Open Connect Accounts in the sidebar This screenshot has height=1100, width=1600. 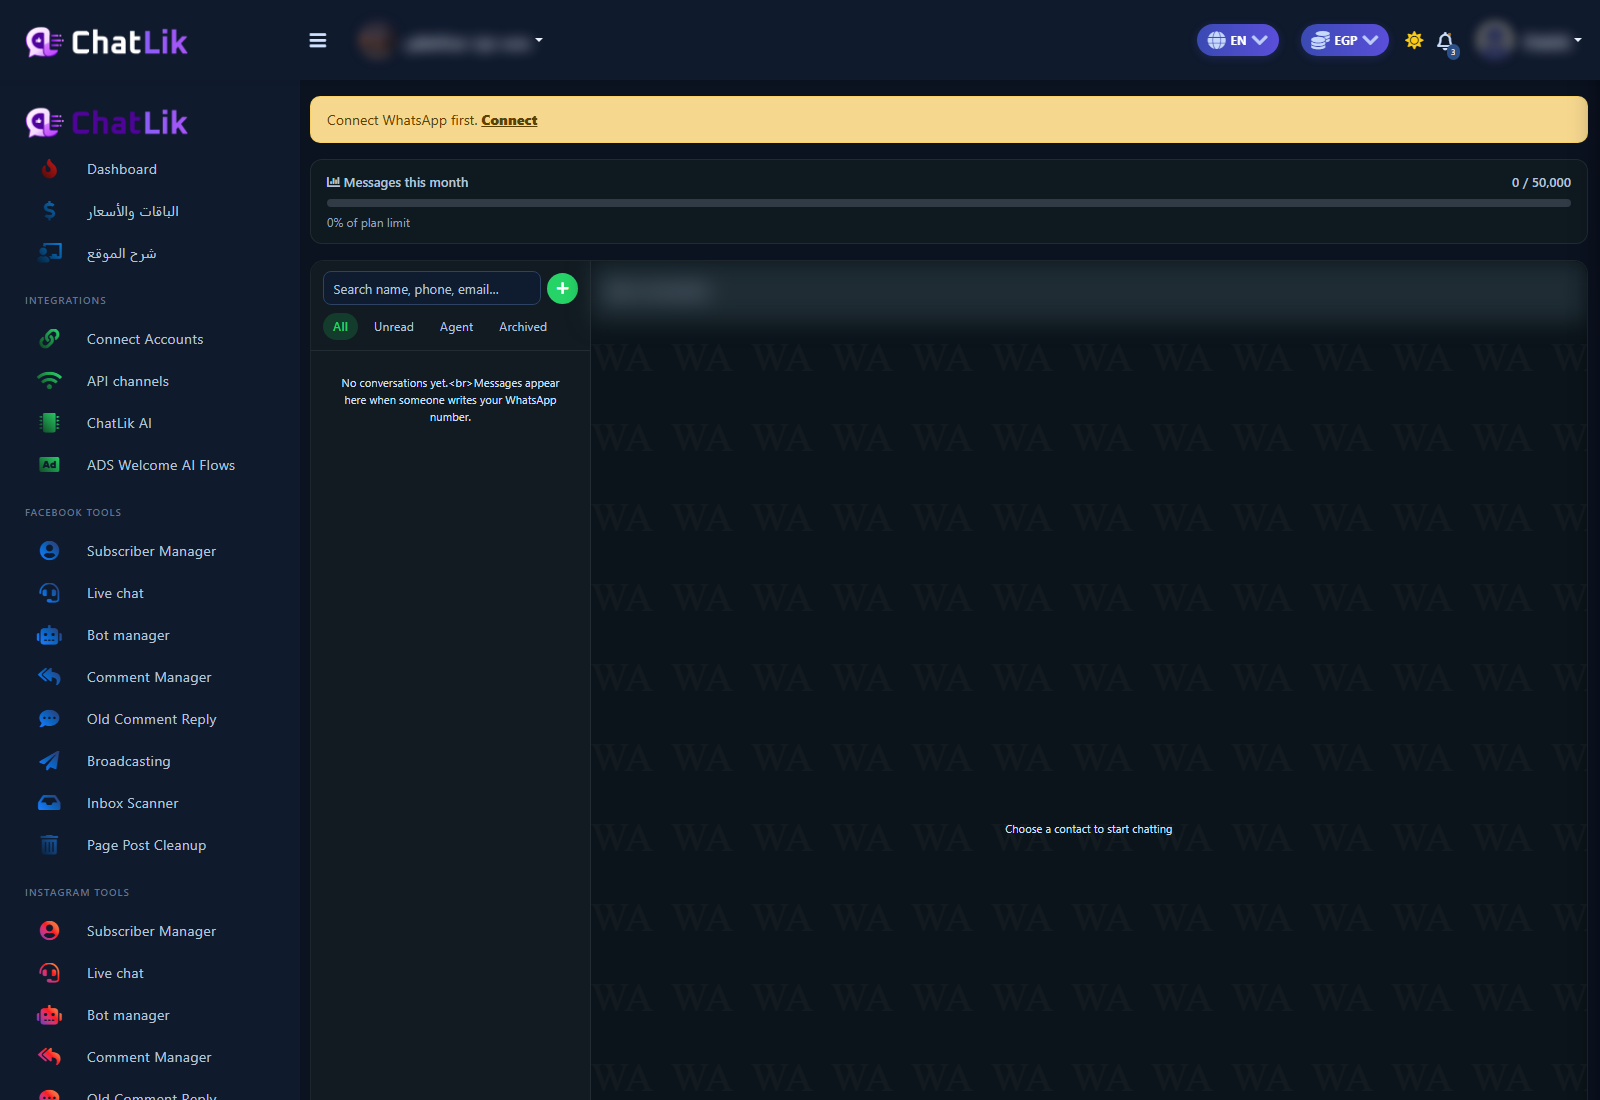click(145, 339)
